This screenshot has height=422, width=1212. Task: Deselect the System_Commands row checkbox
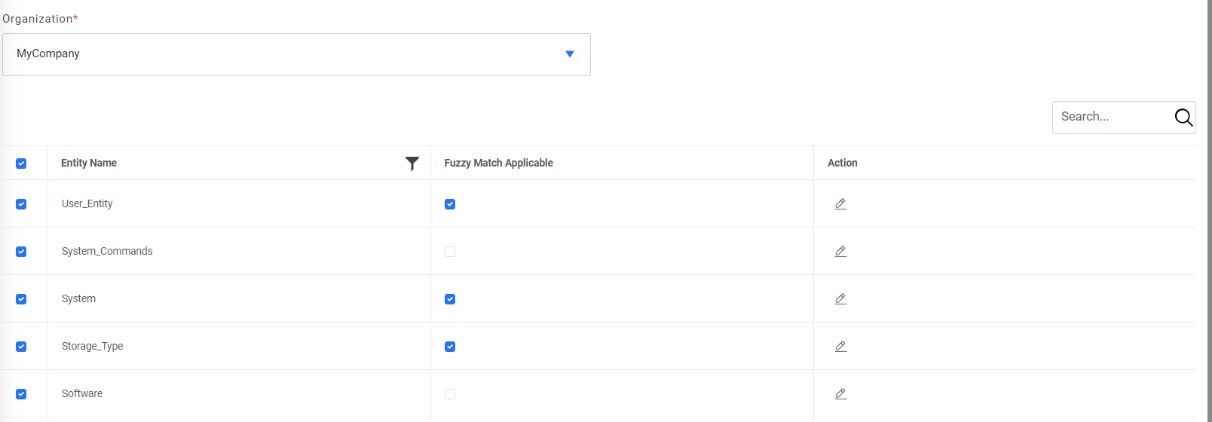[21, 252]
